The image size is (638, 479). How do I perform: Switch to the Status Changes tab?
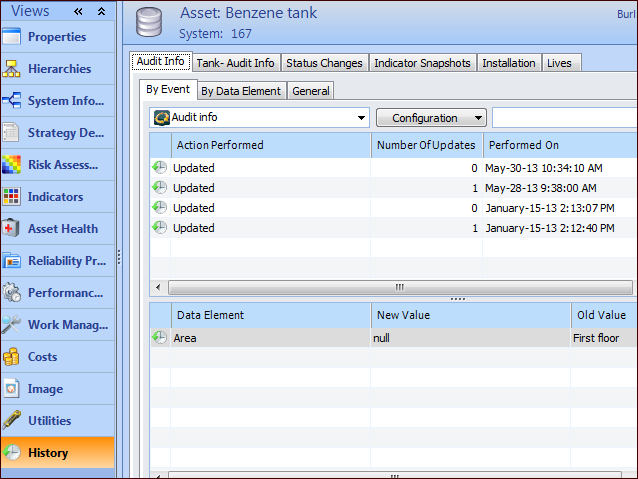pyautogui.click(x=324, y=63)
